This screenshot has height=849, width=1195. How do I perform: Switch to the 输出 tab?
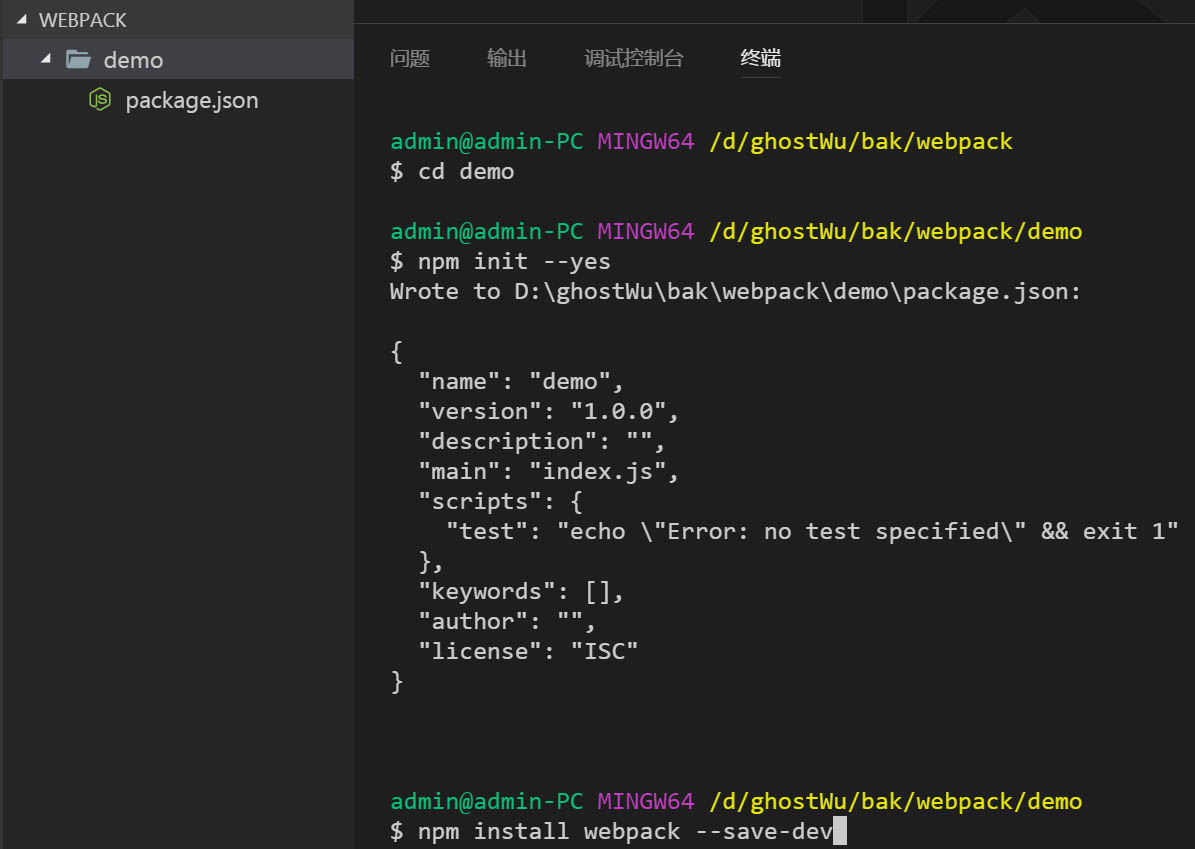[507, 58]
